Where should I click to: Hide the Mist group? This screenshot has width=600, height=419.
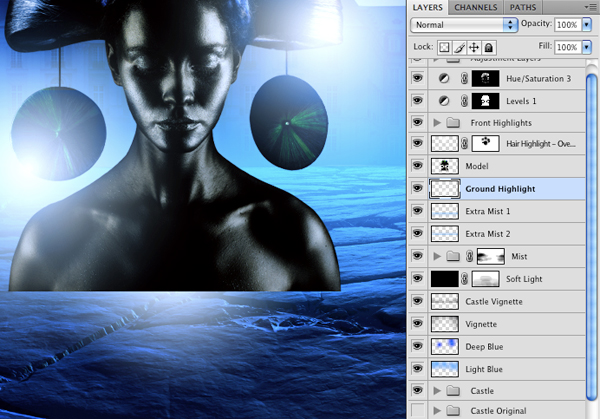point(417,256)
